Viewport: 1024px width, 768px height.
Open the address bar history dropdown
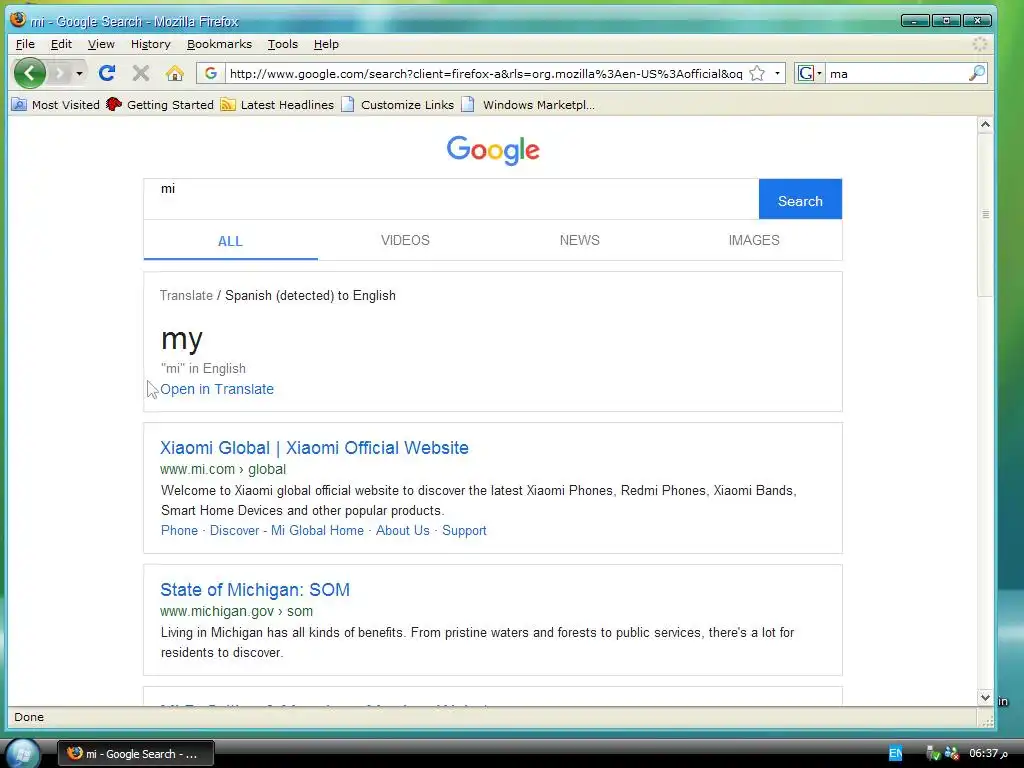[x=776, y=73]
